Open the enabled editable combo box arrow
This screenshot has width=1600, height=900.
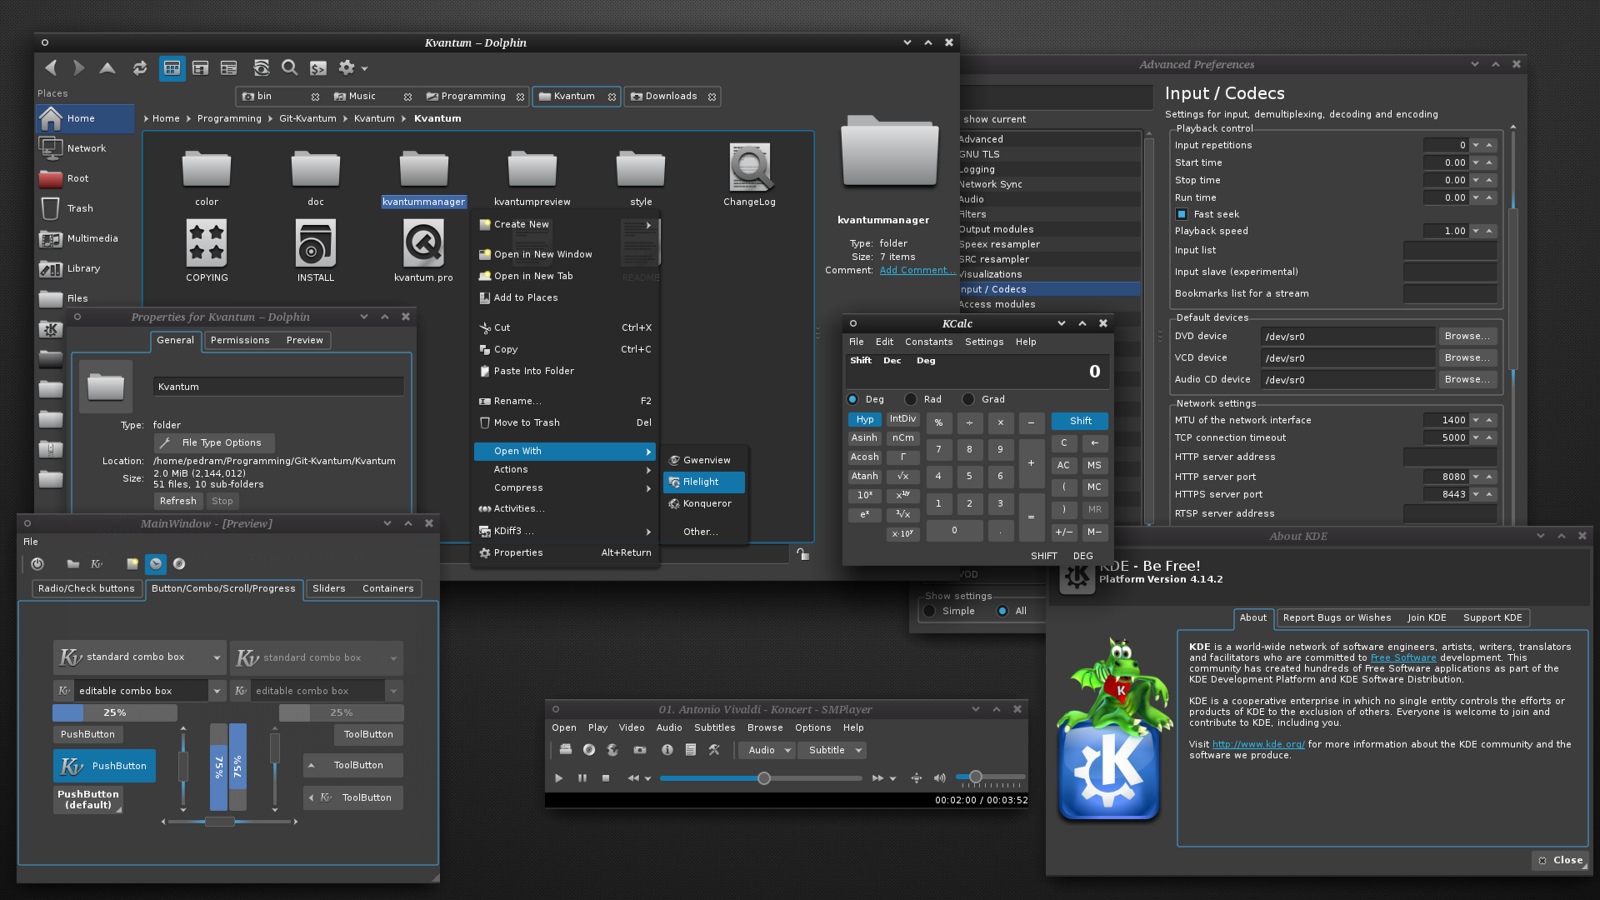[x=216, y=691]
